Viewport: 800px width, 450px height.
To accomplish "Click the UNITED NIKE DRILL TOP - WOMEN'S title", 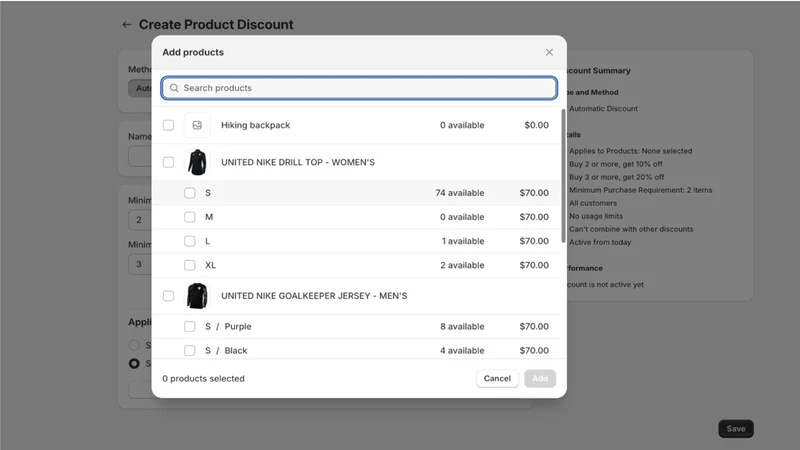I will point(298,162).
